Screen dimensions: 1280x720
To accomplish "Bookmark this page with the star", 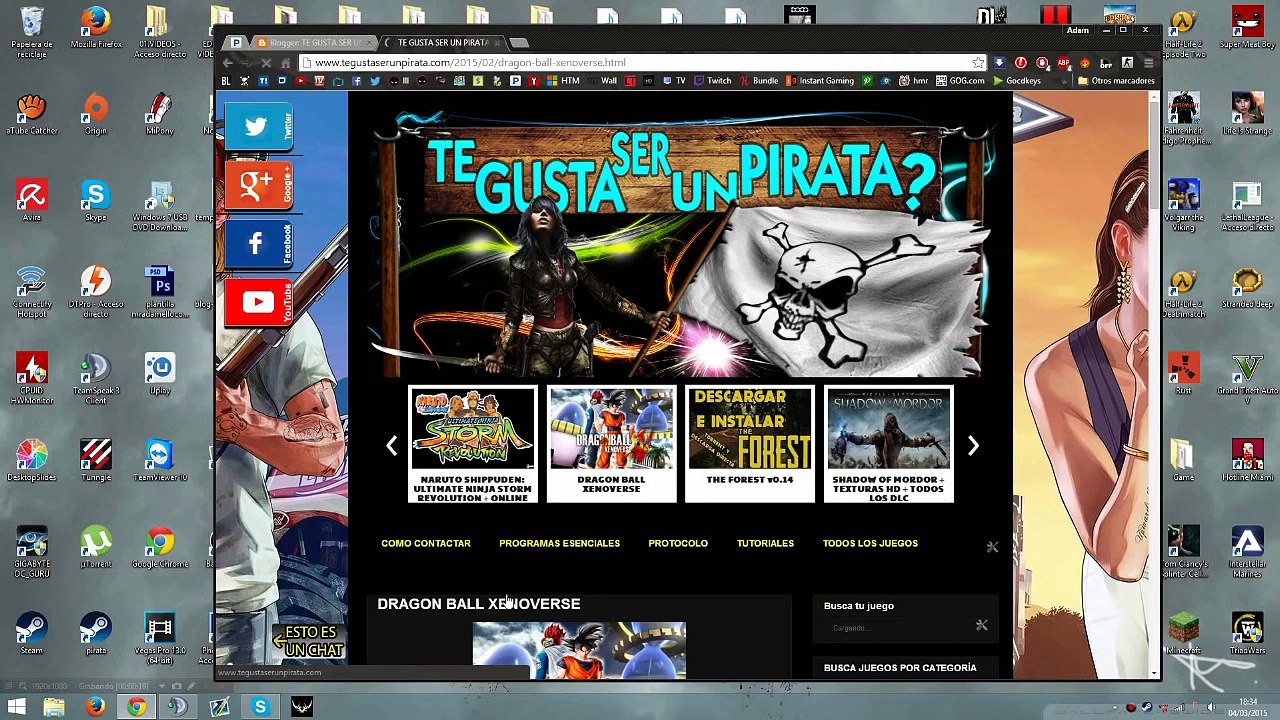I will tap(977, 62).
